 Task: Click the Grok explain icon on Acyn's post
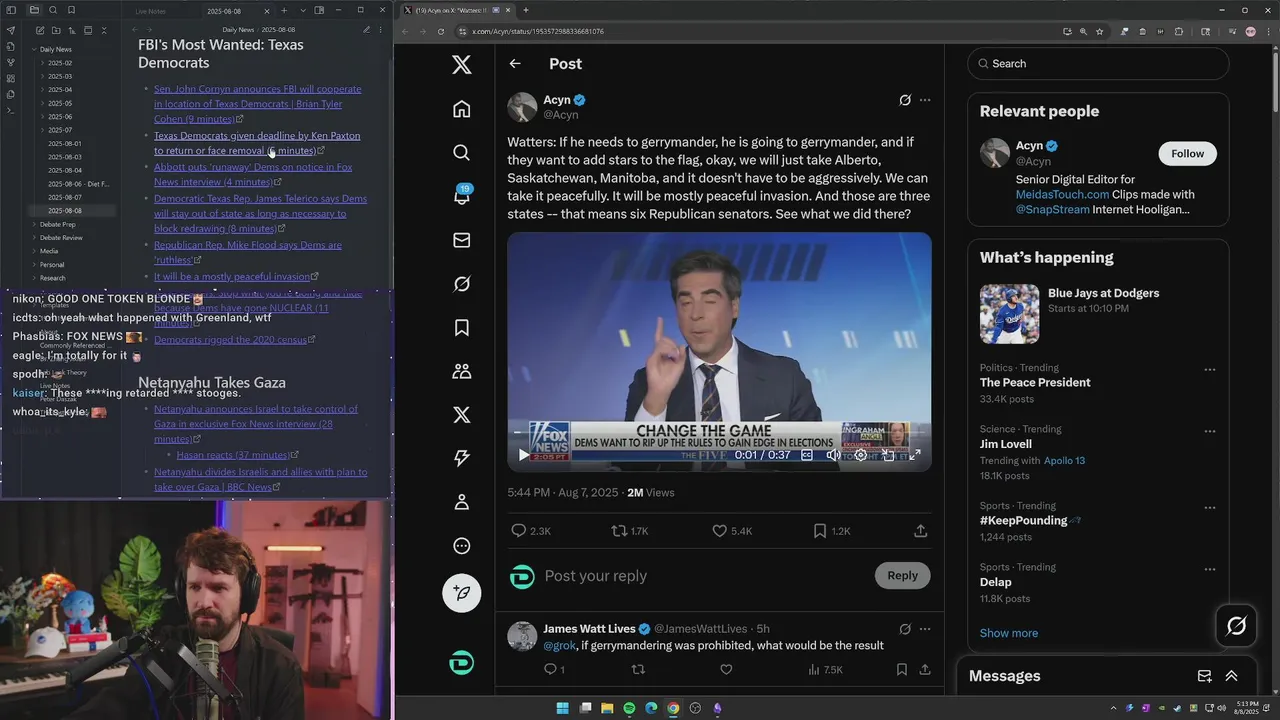(x=905, y=100)
